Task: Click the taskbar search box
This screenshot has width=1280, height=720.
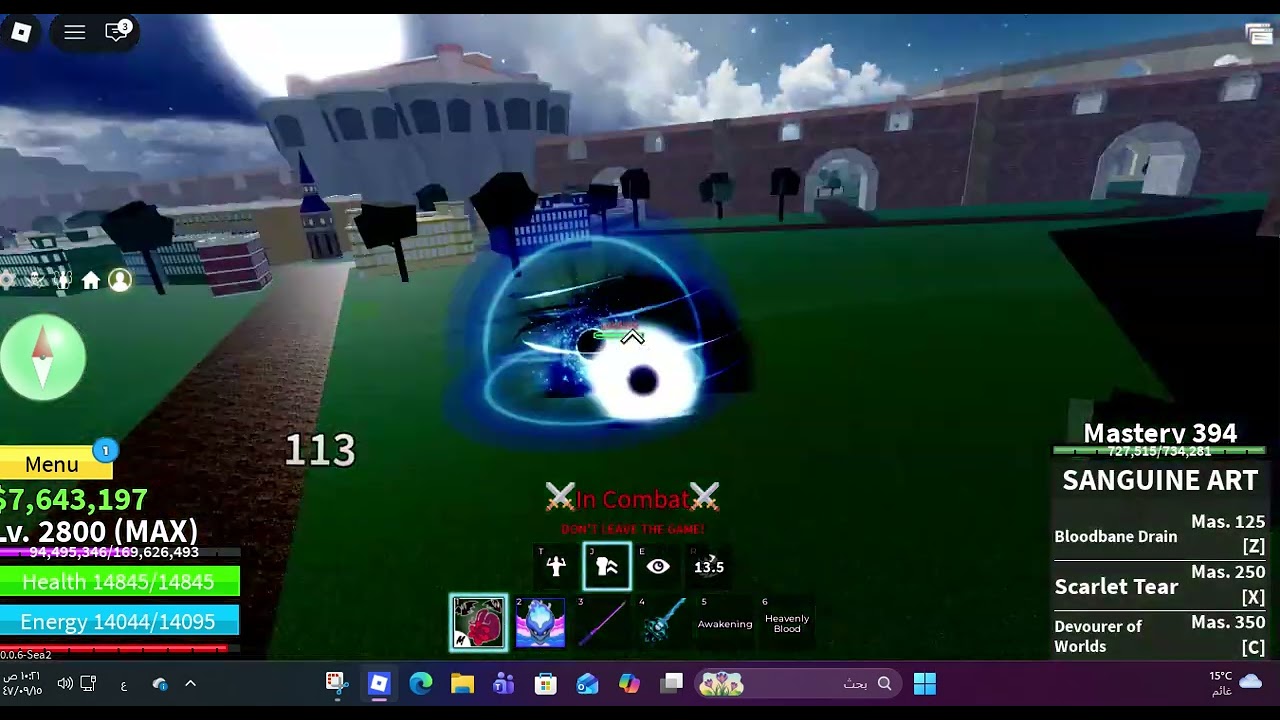Action: point(797,684)
